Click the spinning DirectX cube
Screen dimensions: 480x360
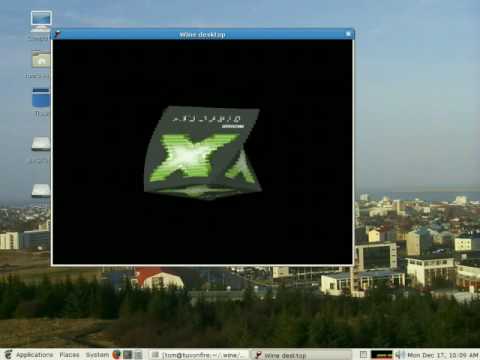point(203,153)
